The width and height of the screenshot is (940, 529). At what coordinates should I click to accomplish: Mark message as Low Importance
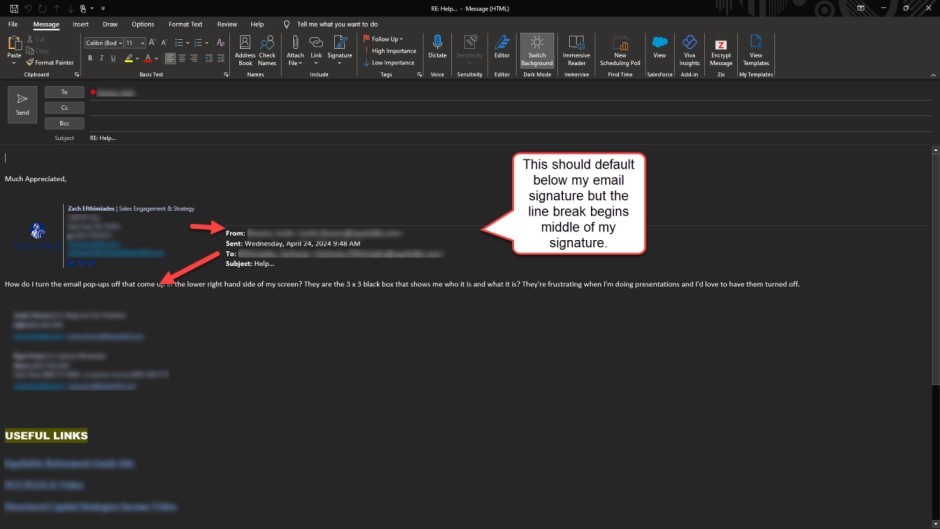388,62
